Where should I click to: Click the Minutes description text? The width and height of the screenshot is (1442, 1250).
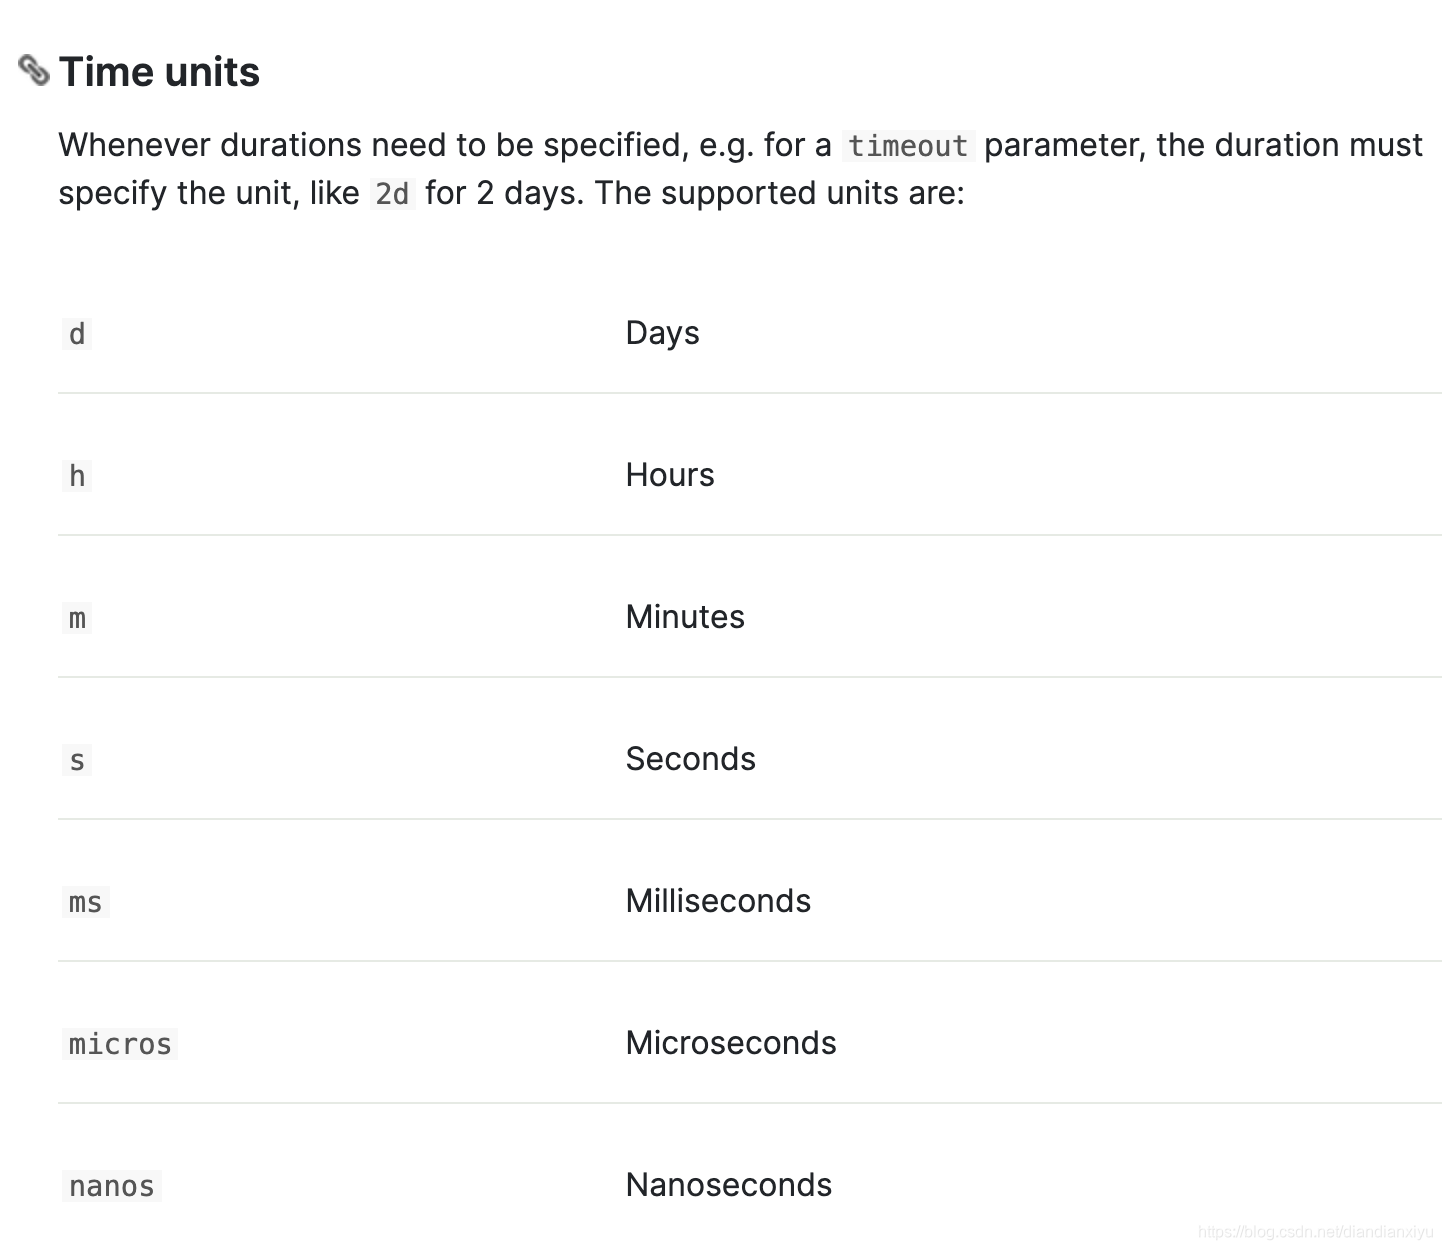click(x=685, y=617)
